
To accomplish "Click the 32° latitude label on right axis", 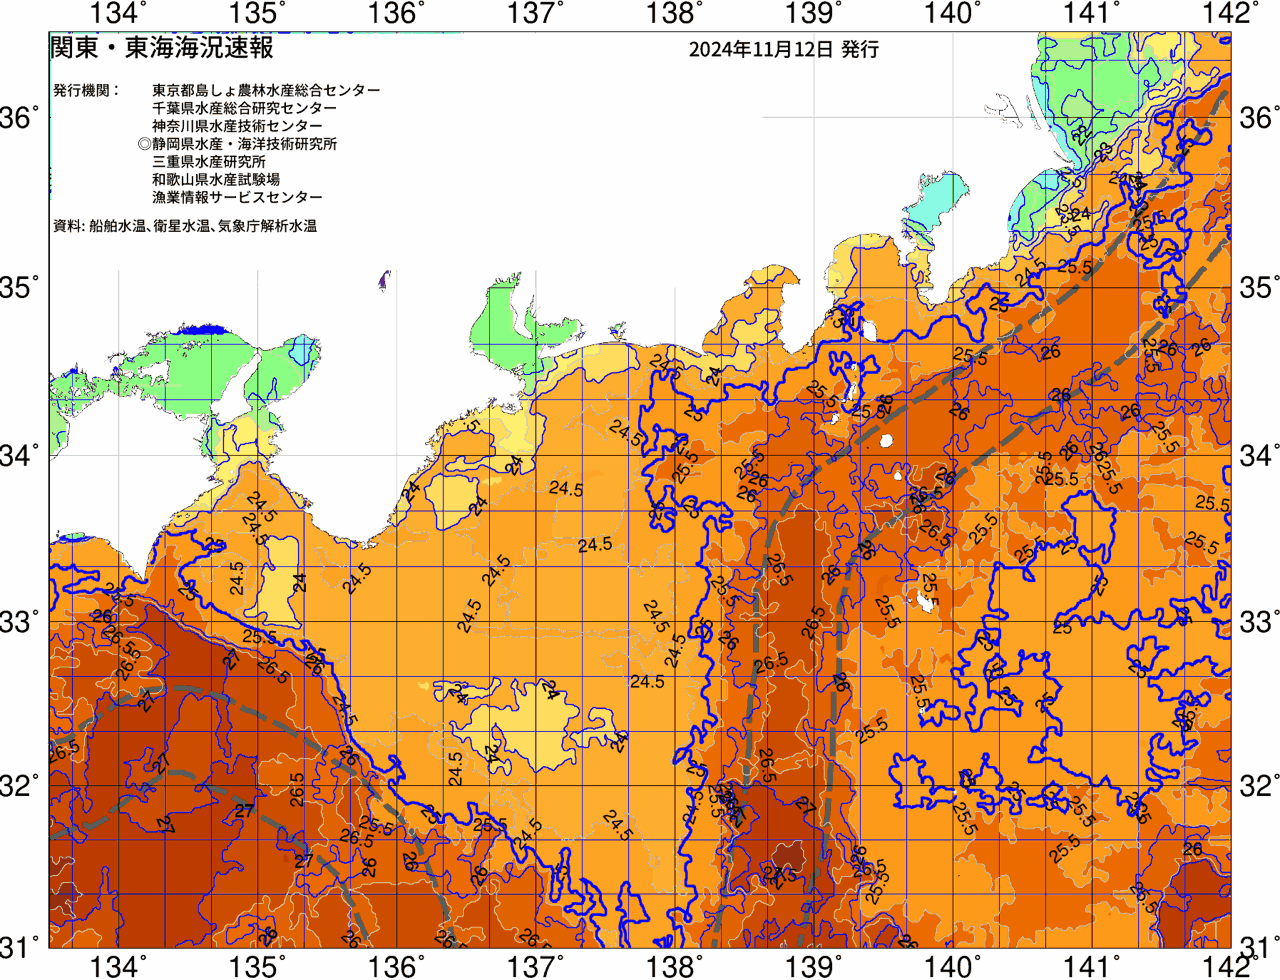I will [x=1259, y=786].
